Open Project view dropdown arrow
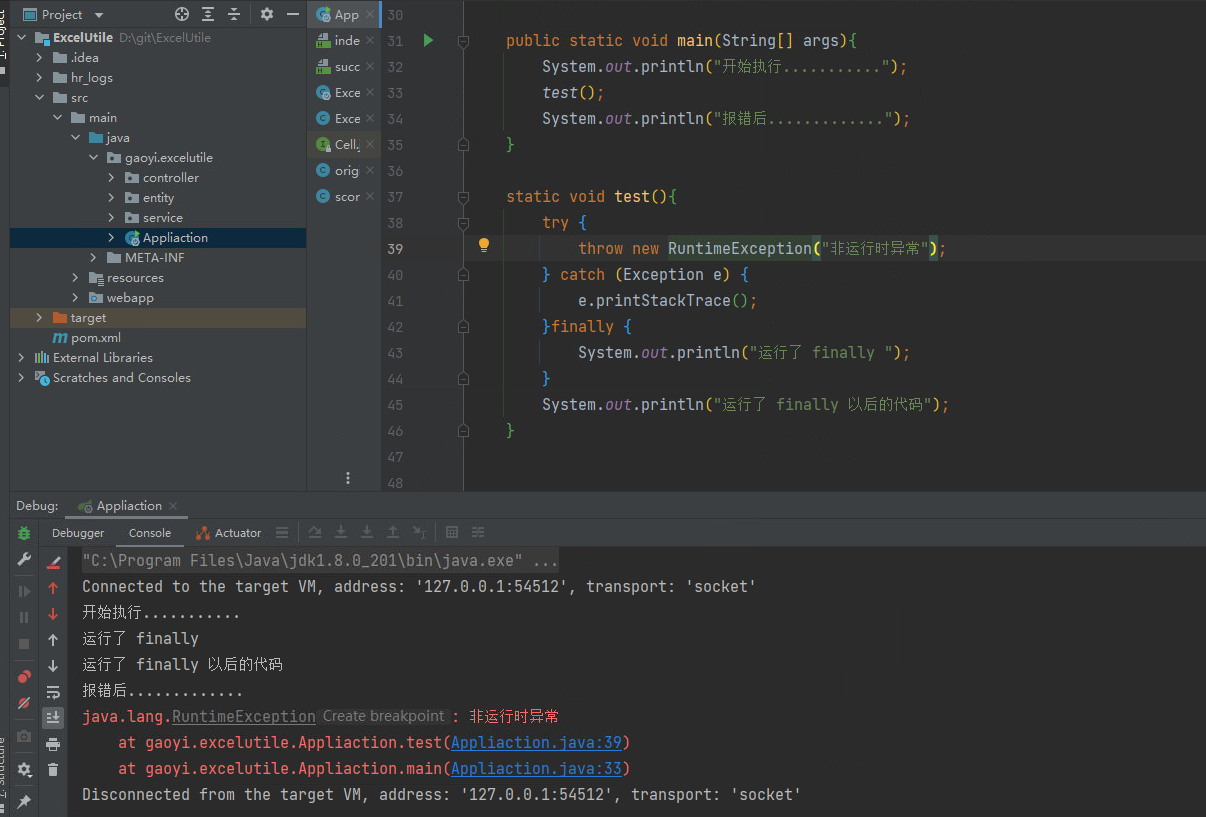Screen dimensions: 1206x817 tap(98, 15)
